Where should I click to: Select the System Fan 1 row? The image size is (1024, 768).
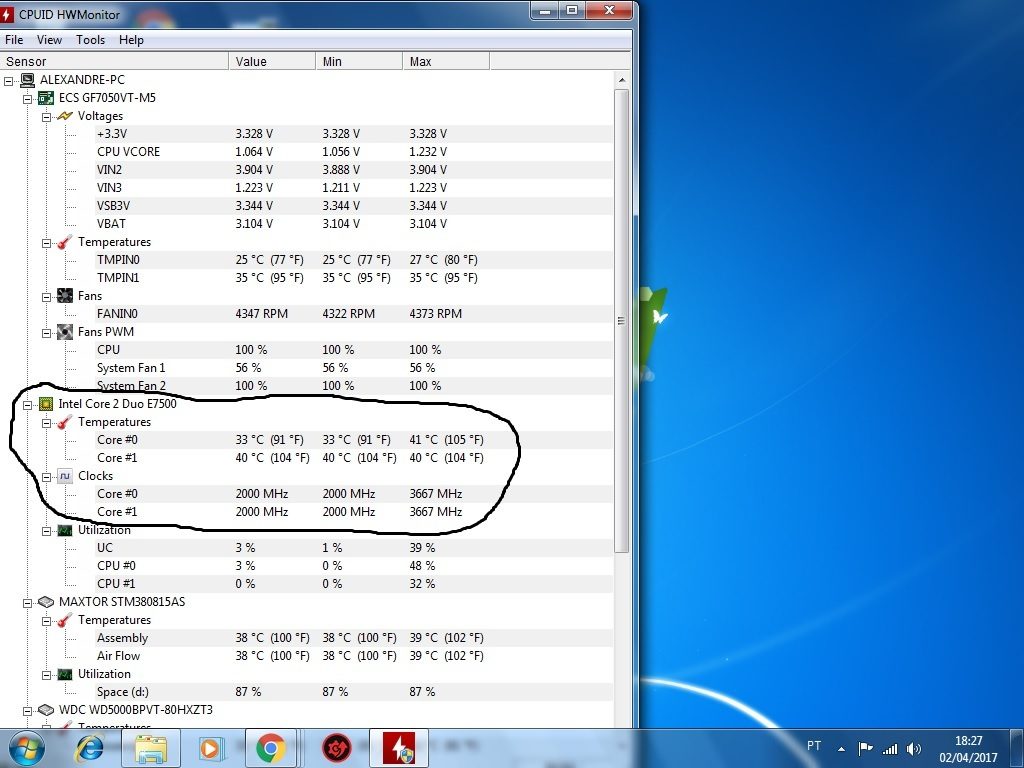click(x=353, y=368)
